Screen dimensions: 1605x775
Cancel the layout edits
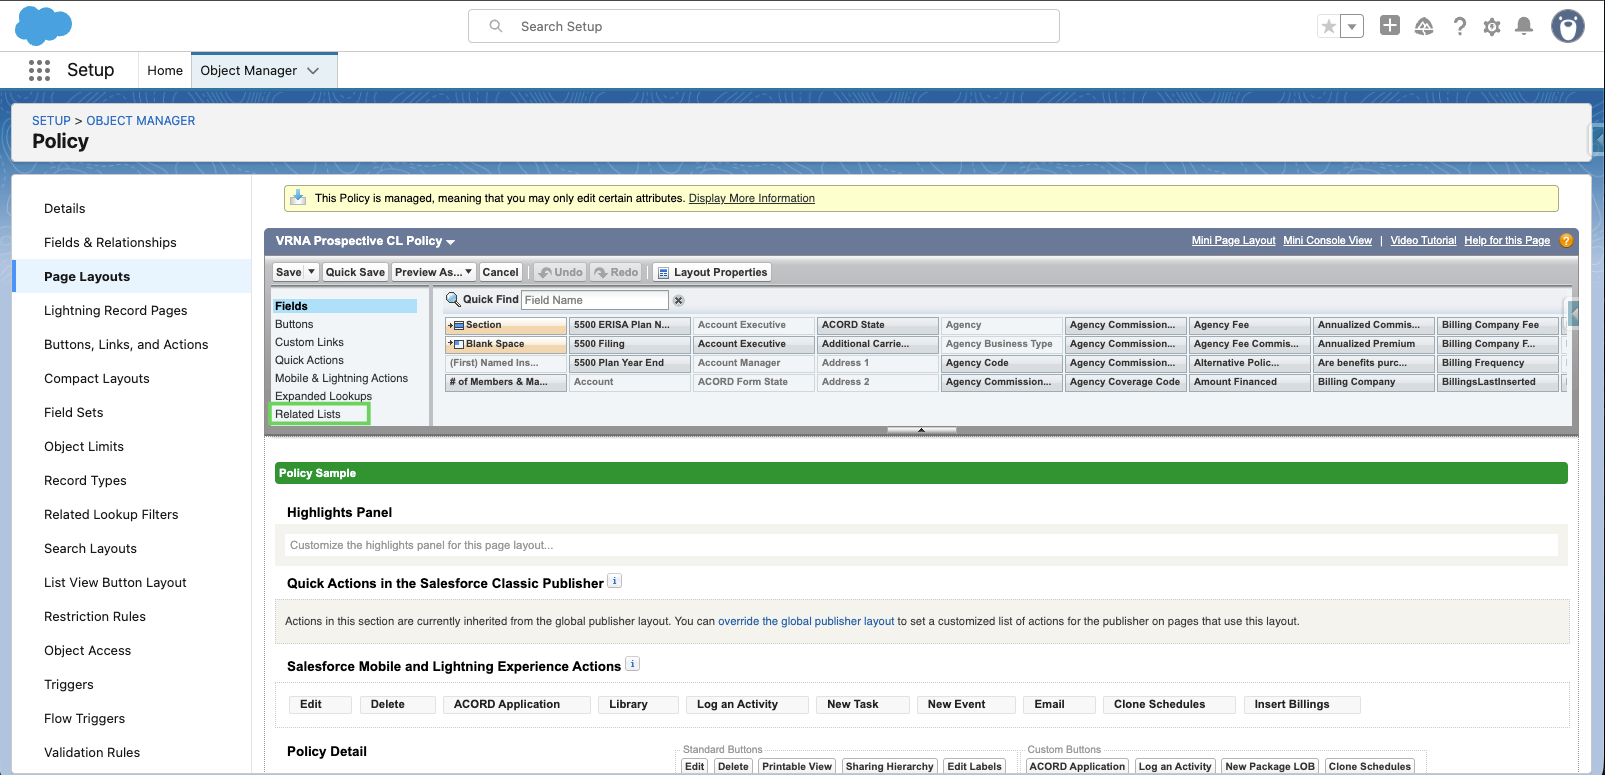point(500,272)
